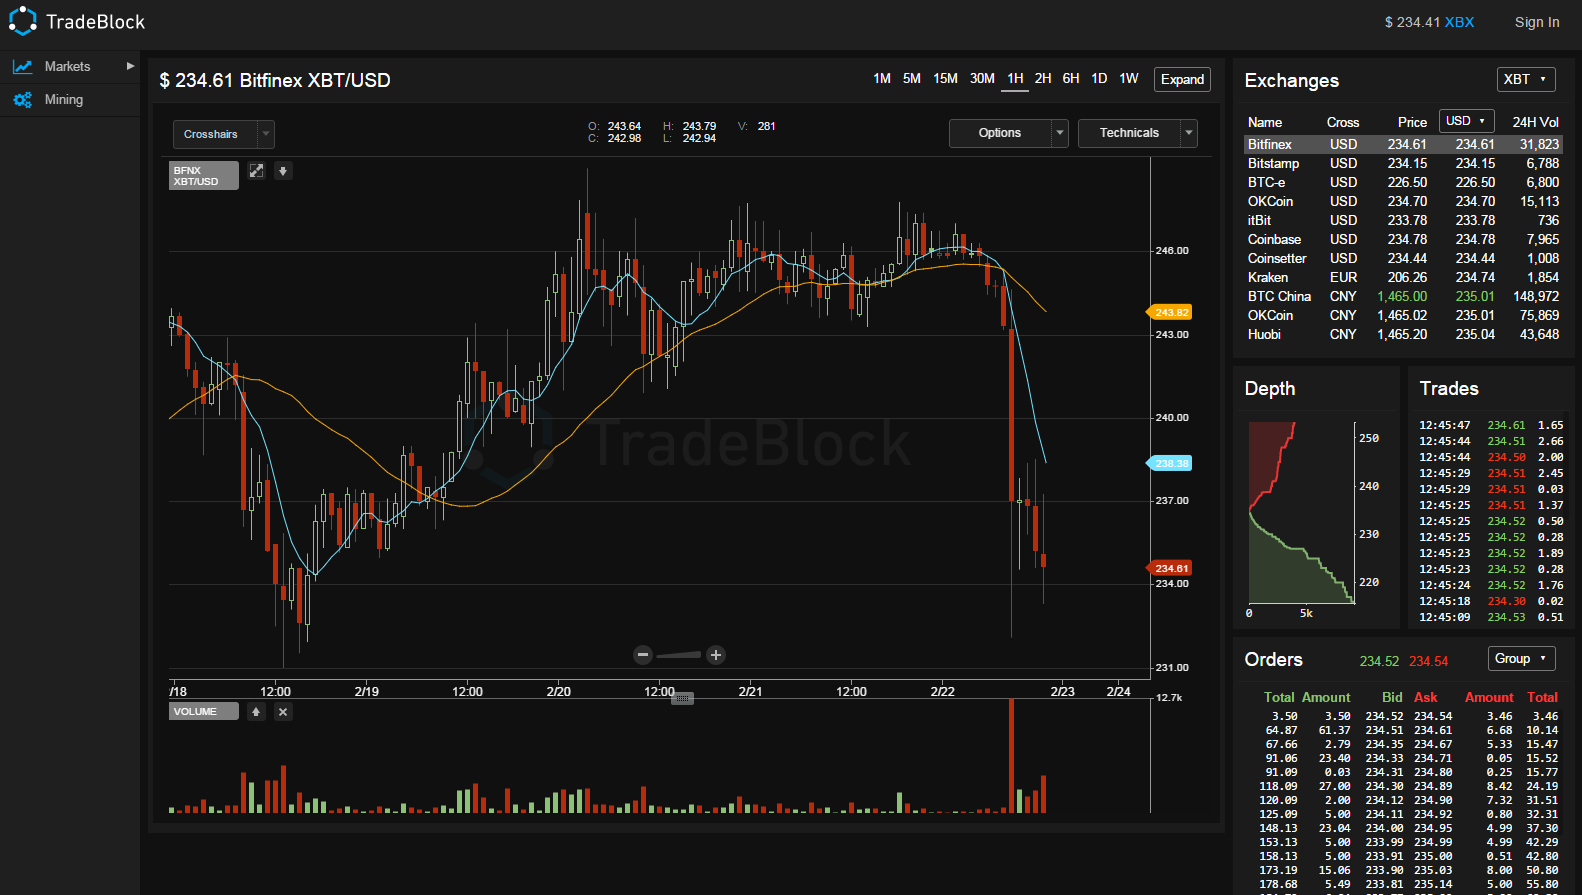Click the Expand chart button
Screen dimensions: 1582x895
point(1182,80)
